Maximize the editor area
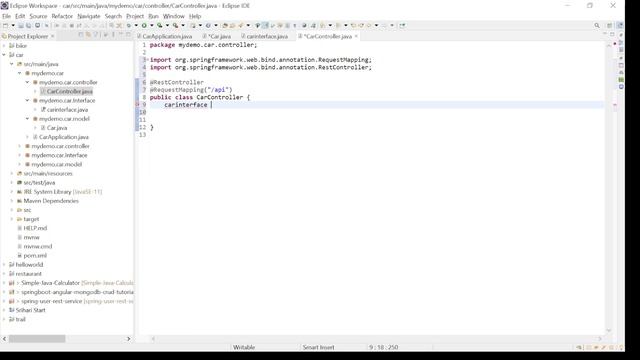Viewport: 640px width, 360px height. (612, 35)
